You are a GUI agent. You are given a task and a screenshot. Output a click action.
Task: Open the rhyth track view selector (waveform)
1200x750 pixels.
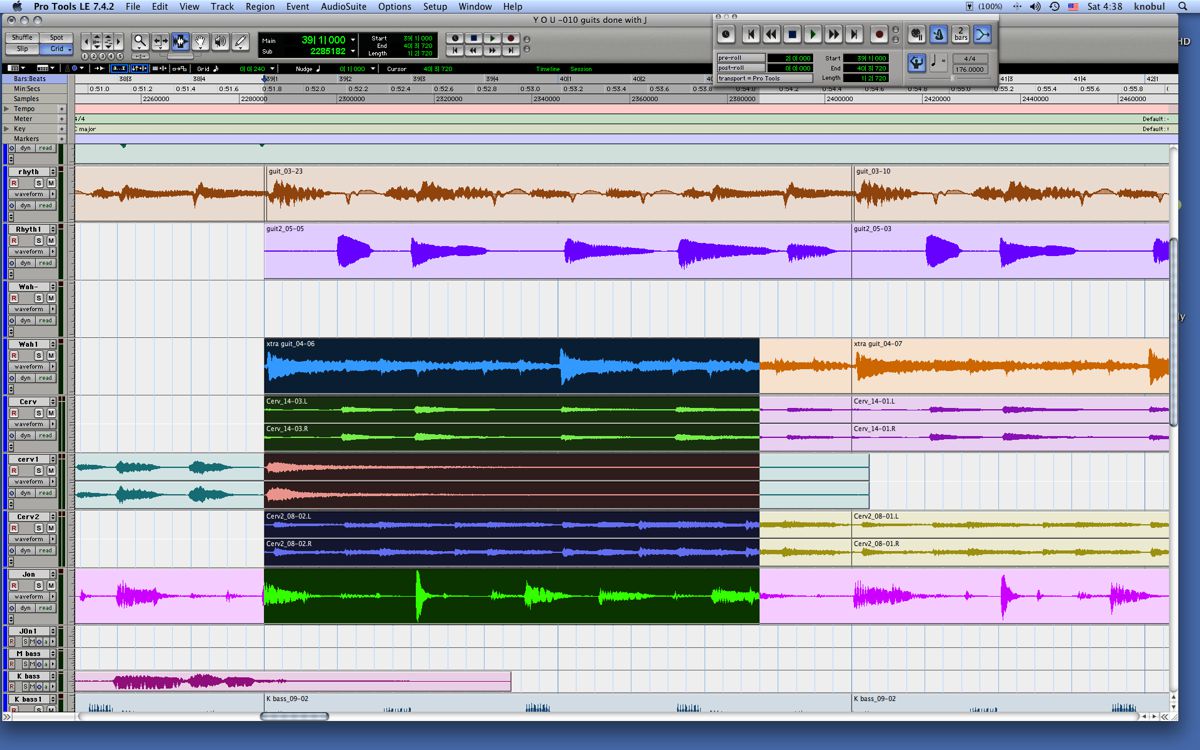tap(32, 194)
